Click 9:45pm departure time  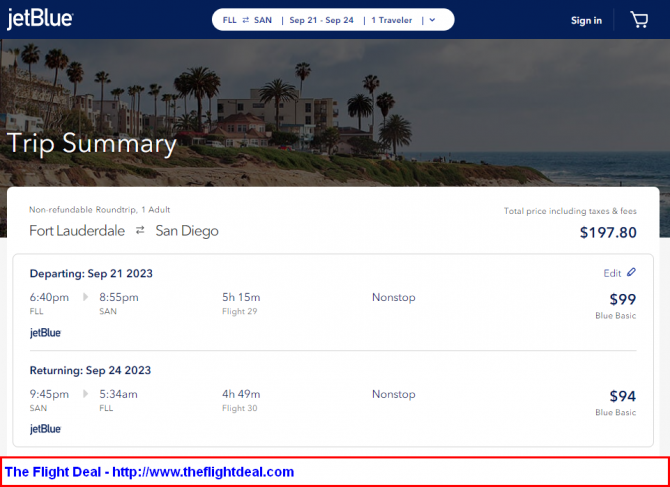[49, 394]
